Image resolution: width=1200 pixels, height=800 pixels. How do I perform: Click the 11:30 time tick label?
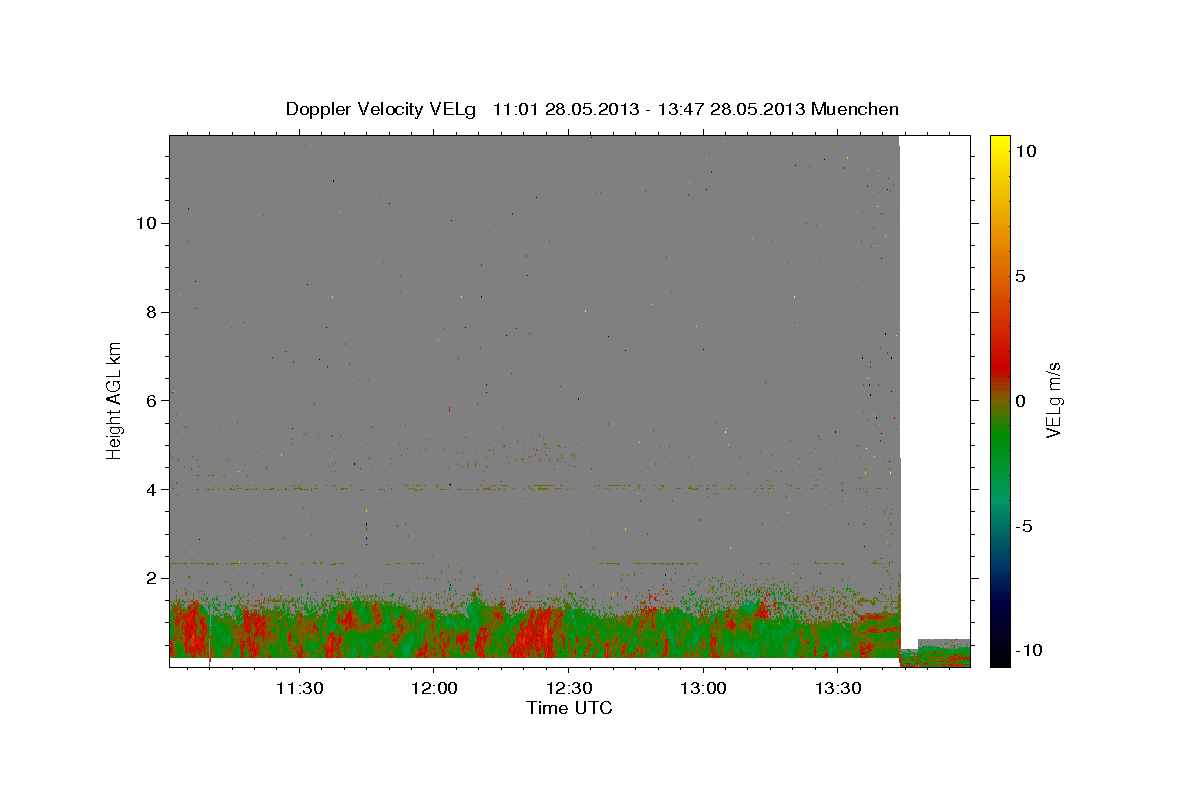tap(299, 688)
